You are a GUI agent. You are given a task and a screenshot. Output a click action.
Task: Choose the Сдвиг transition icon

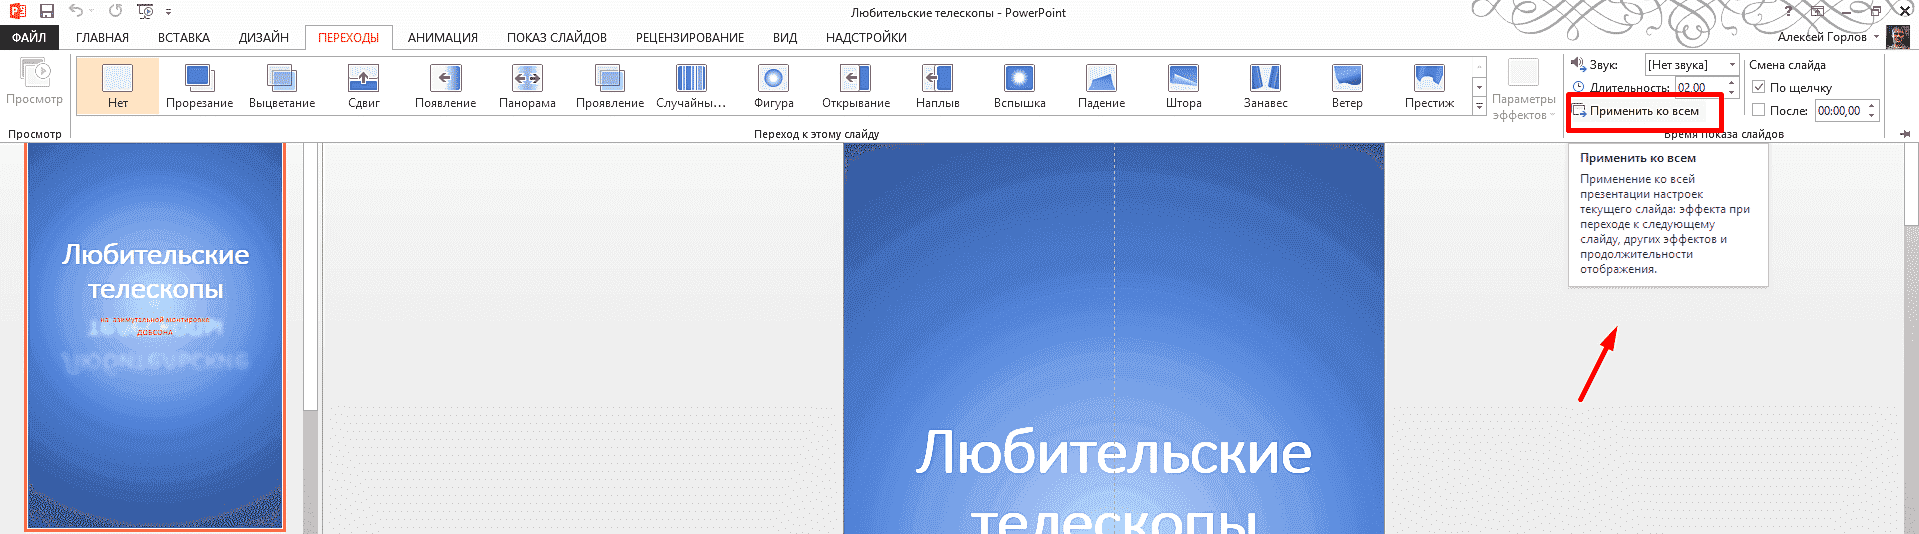[363, 85]
